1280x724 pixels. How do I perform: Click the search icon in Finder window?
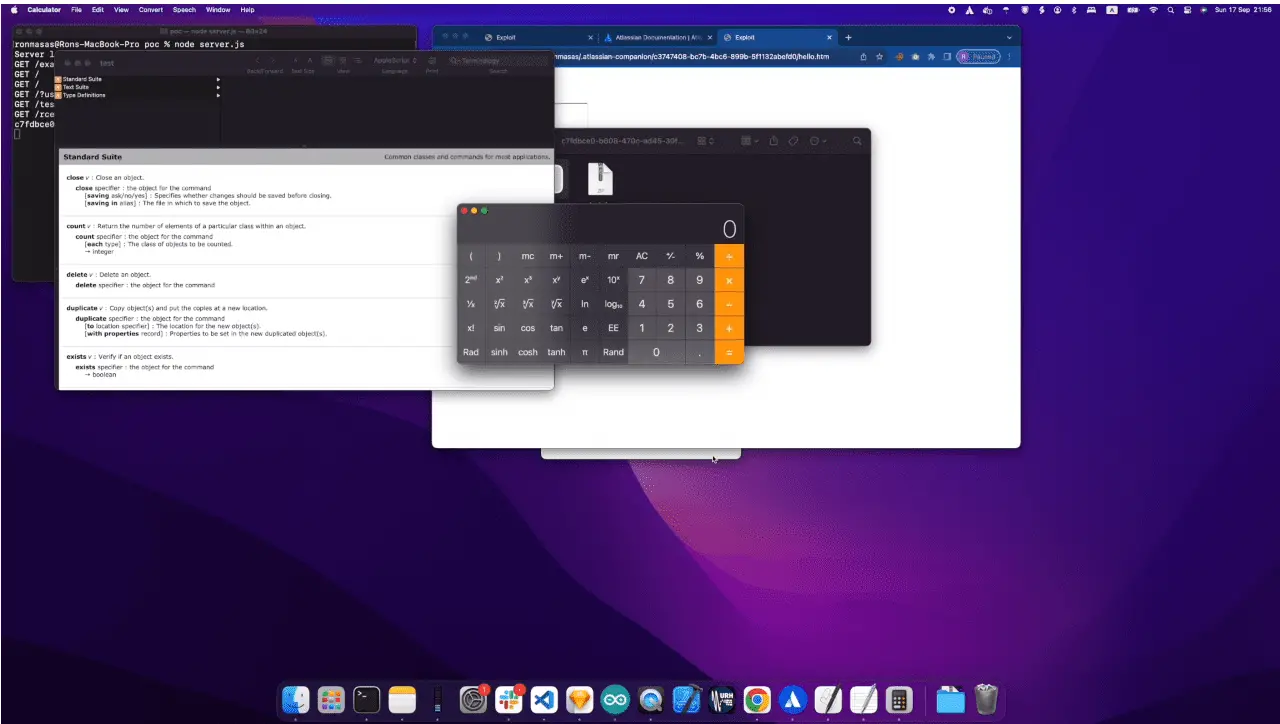[857, 141]
